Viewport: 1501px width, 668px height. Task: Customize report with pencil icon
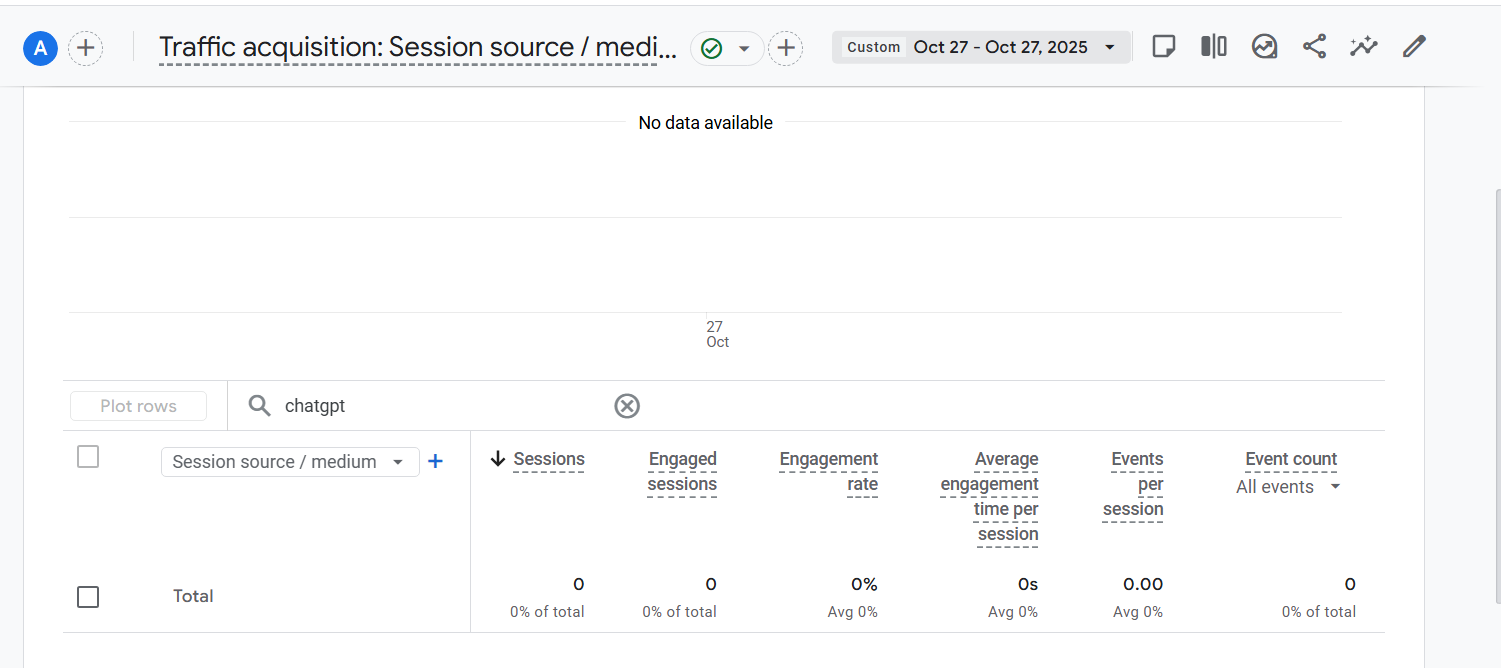(1413, 47)
